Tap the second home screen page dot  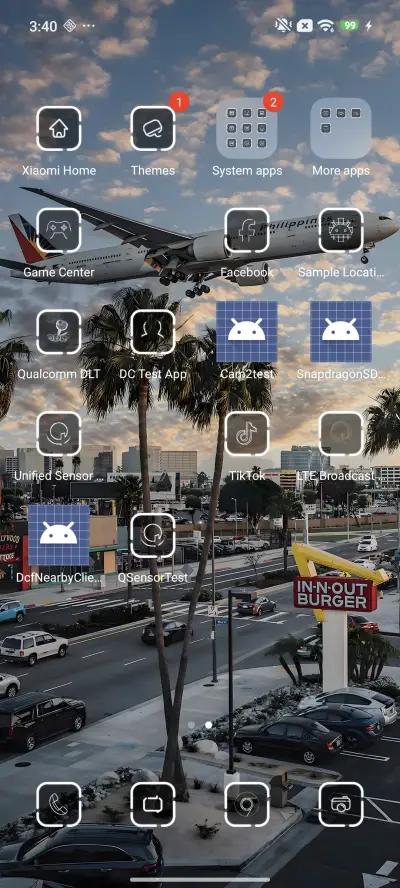click(x=208, y=725)
